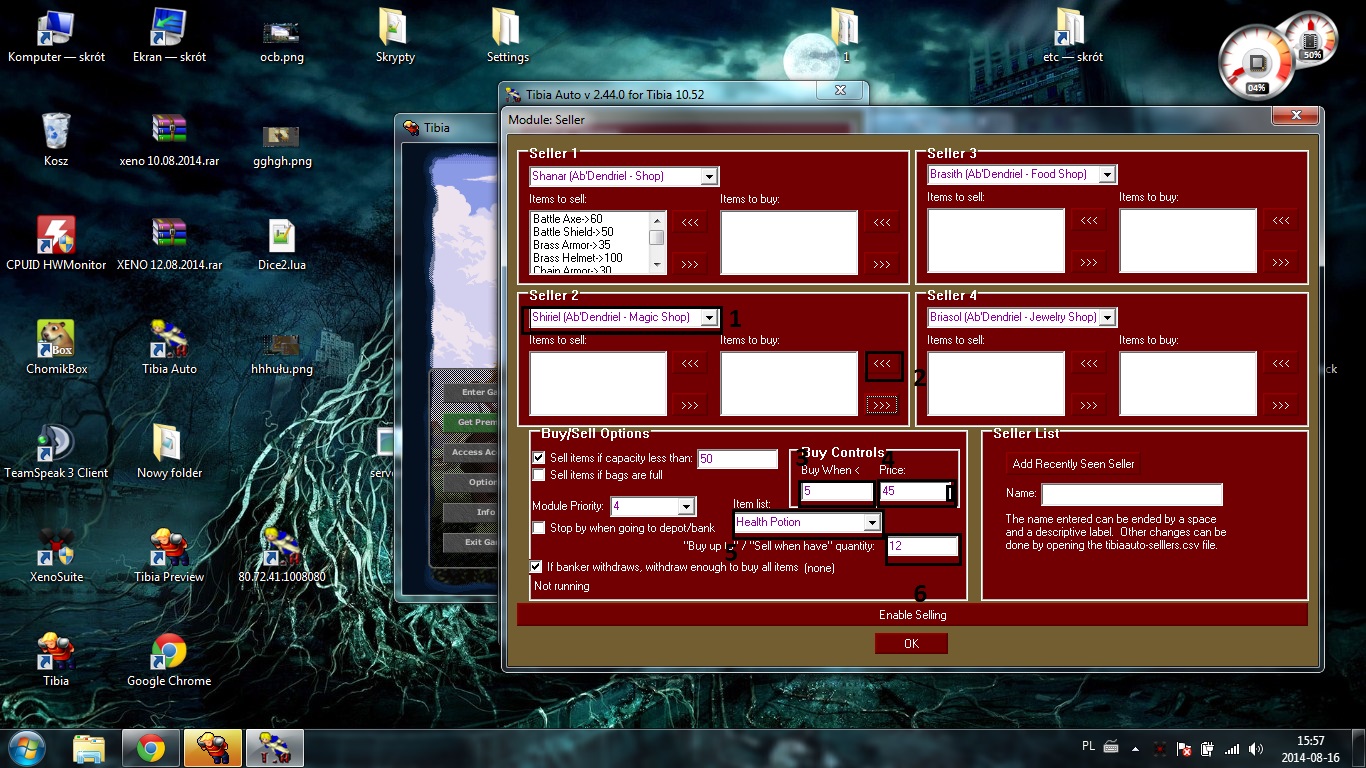Click Seller 3 items-to-buy >>> button
The width and height of the screenshot is (1366, 768).
[1280, 262]
